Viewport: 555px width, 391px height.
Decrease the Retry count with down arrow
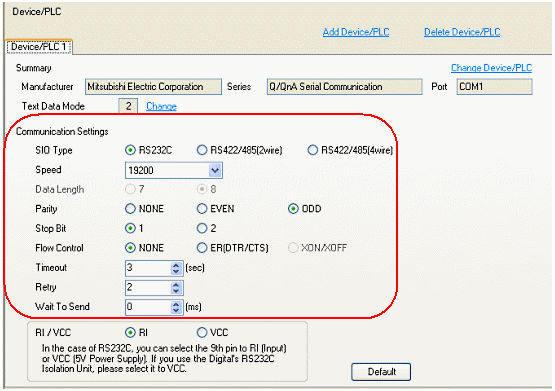point(176,291)
